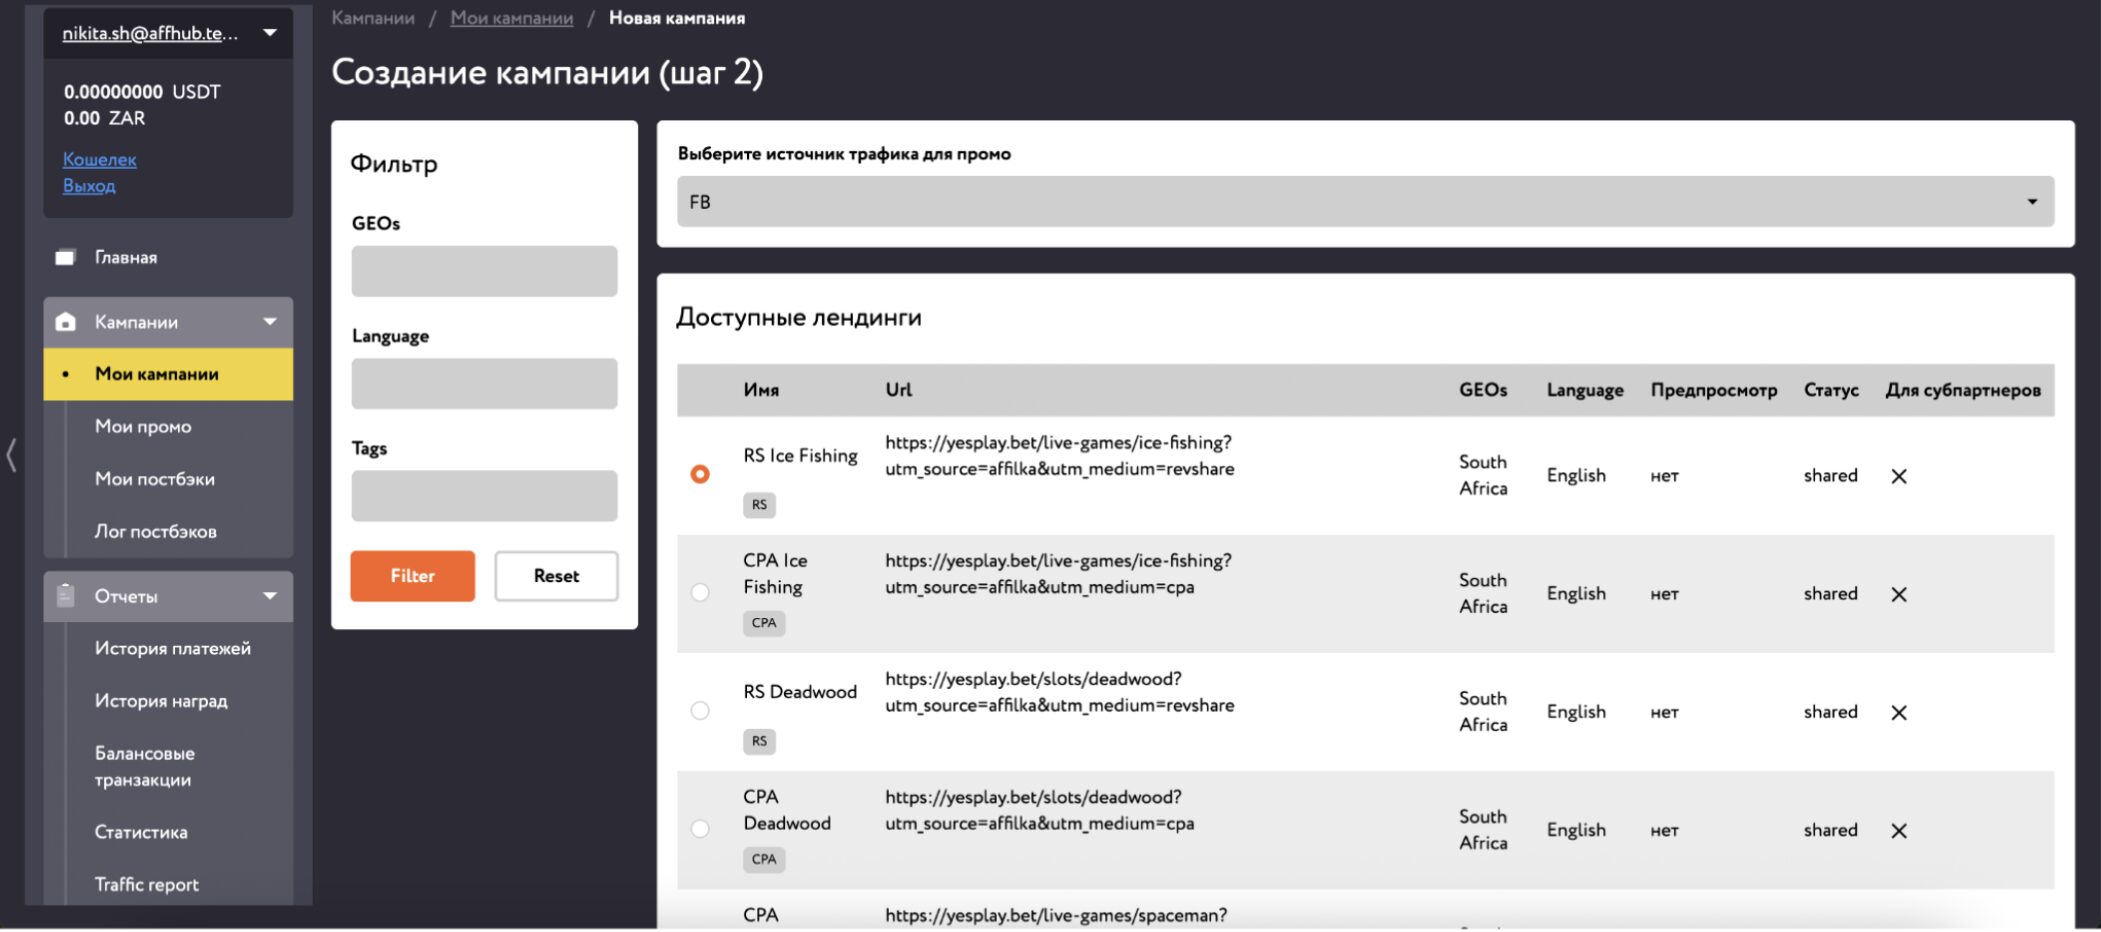Screen dimensions: 2101x932
Task: Click the Кампании section briefcase icon
Action: point(65,322)
